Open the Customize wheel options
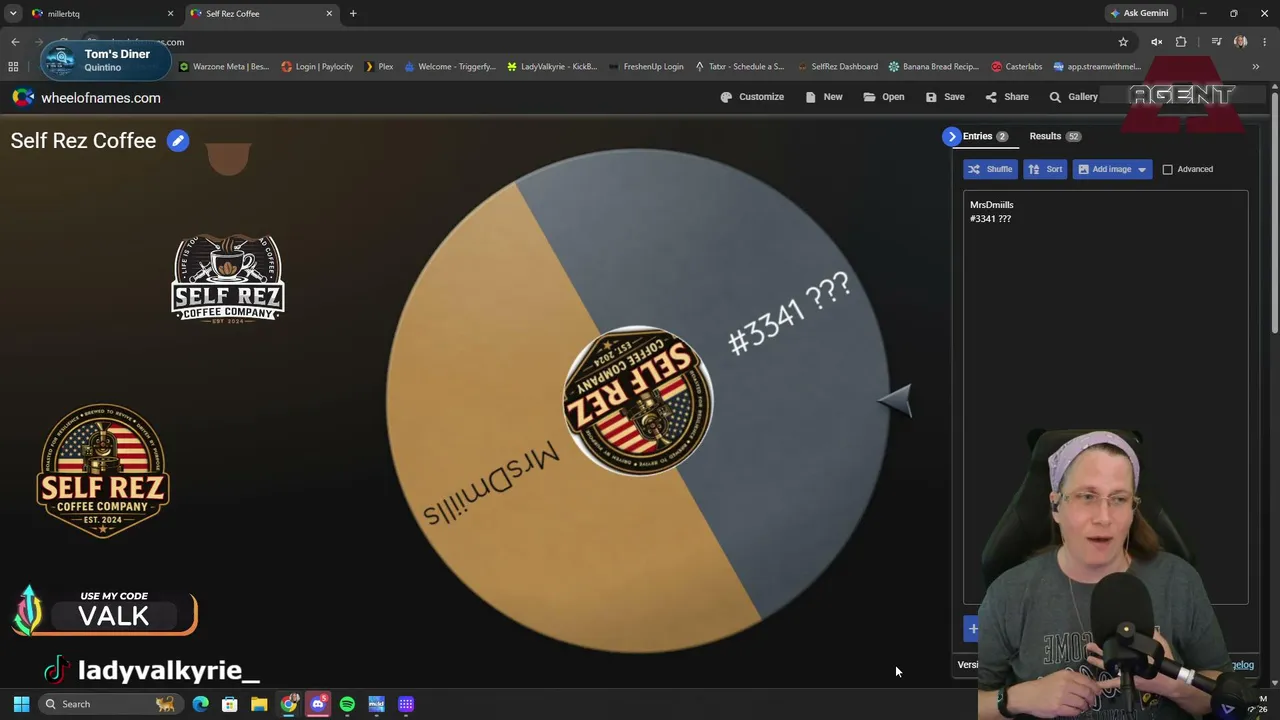 click(x=752, y=97)
